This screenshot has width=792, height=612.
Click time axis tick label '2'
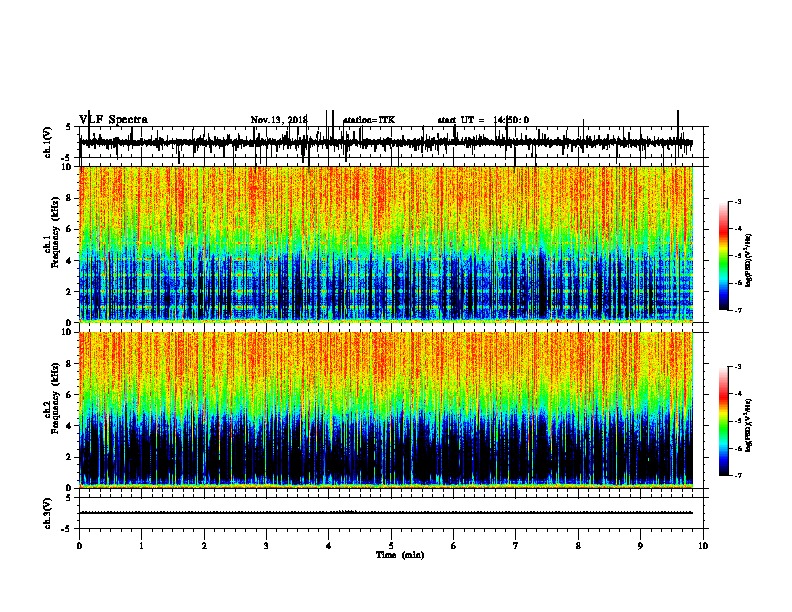point(204,545)
